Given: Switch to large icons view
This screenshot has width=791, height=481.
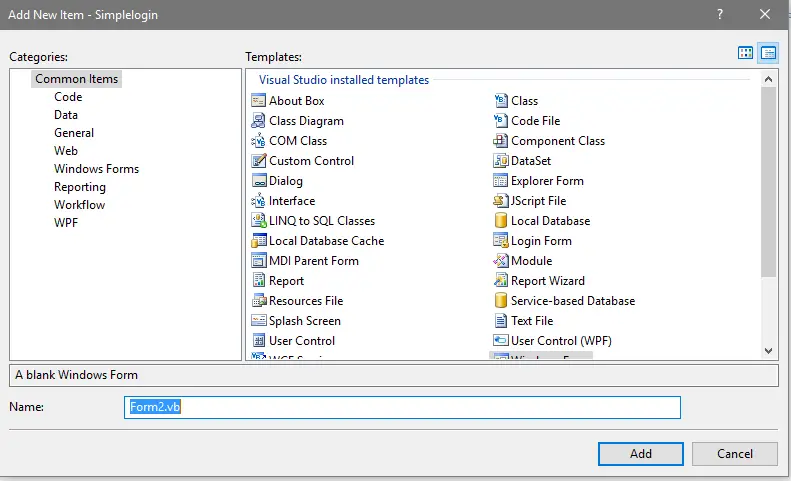Looking at the screenshot, I should (745, 52).
